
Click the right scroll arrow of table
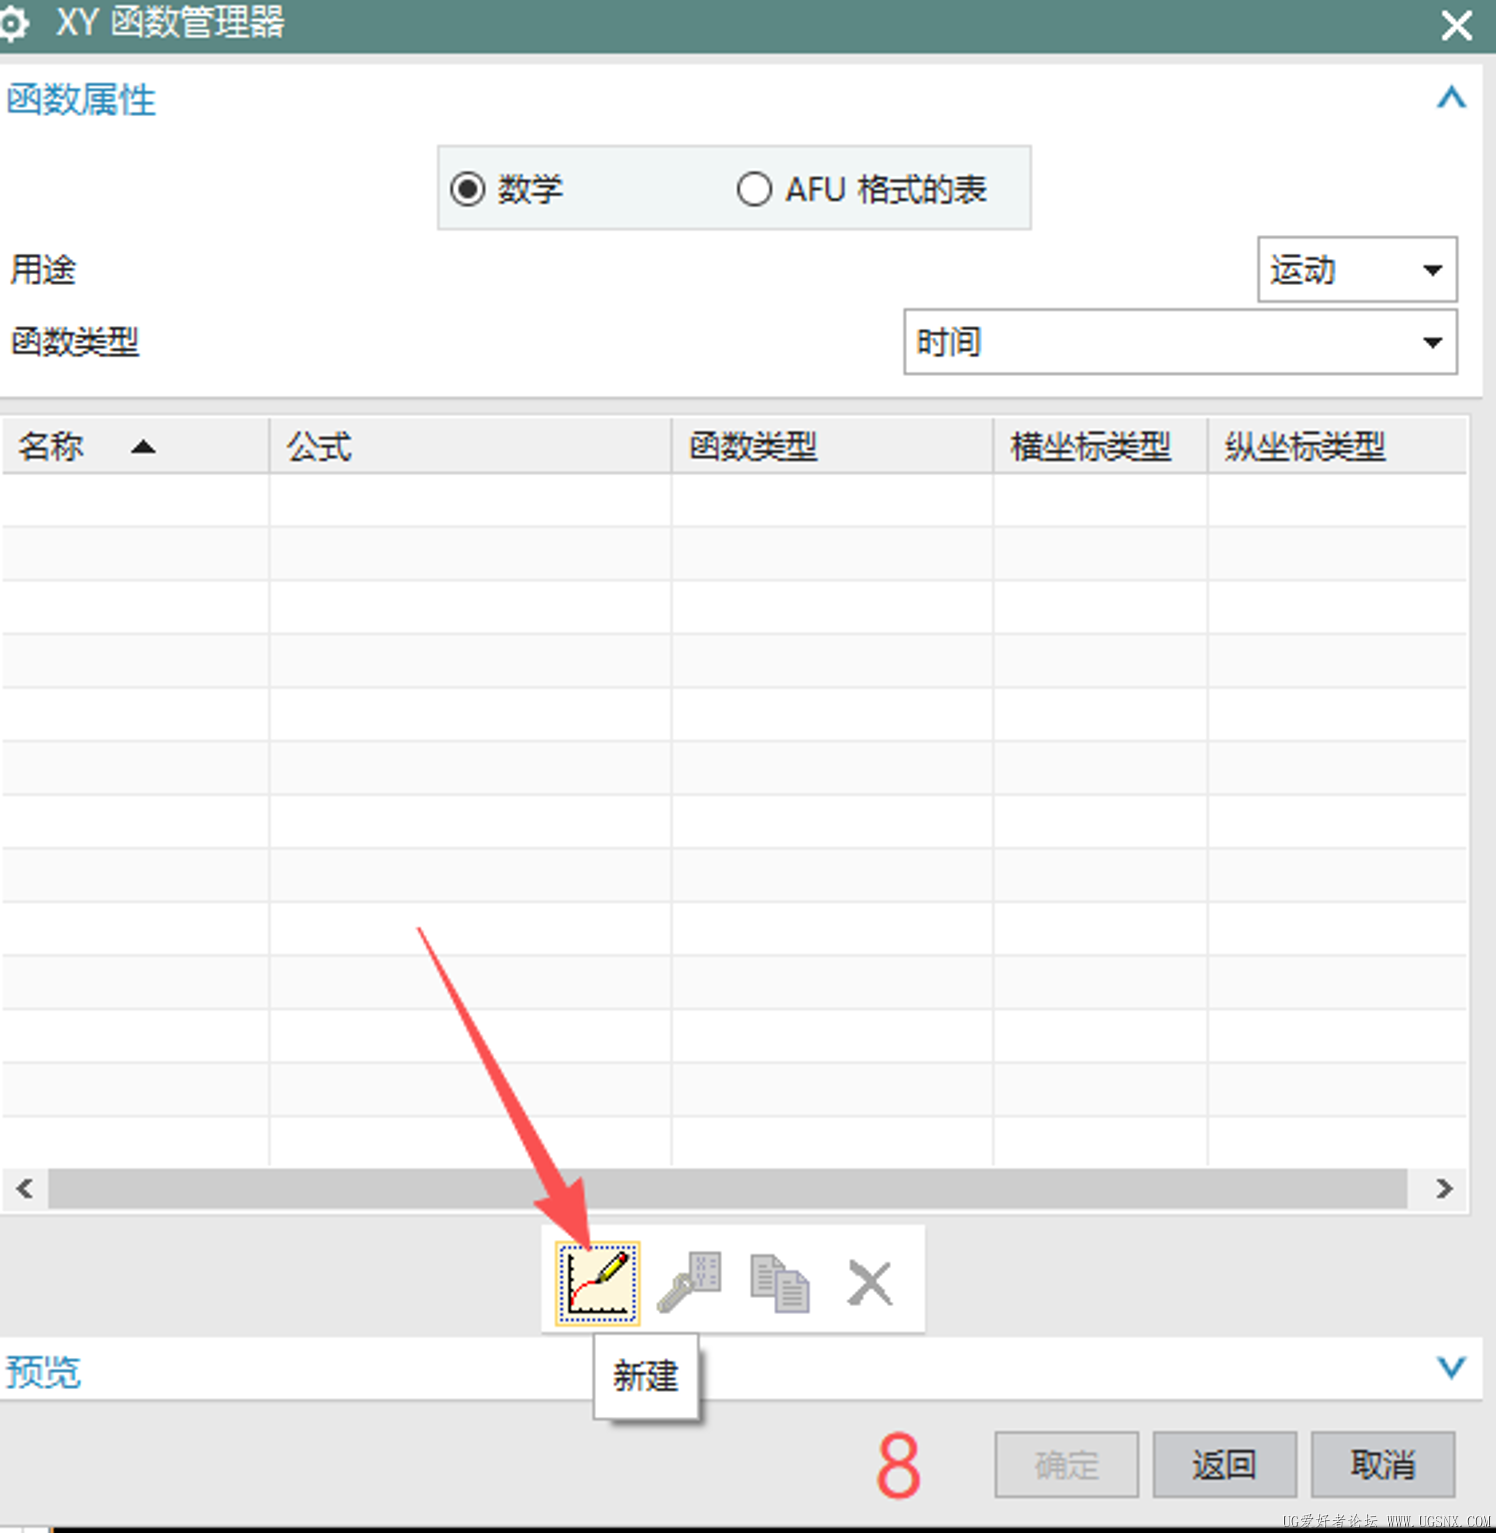pyautogui.click(x=1444, y=1189)
